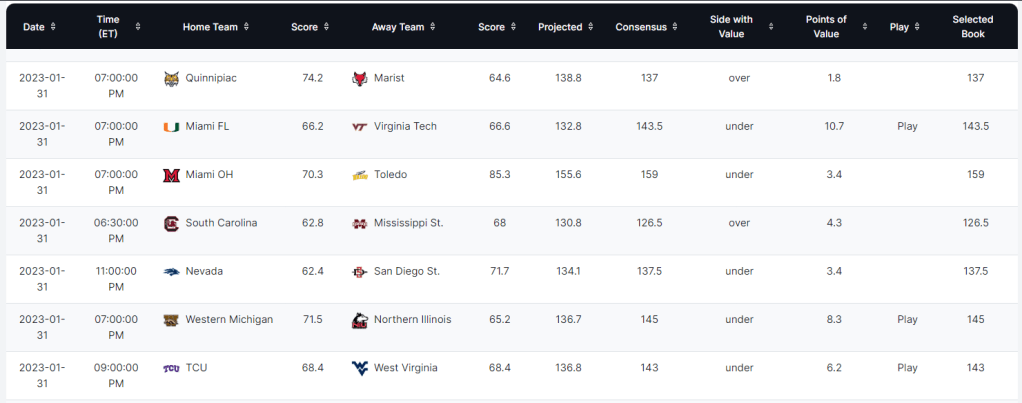Click the Miami FL team logo

171,127
